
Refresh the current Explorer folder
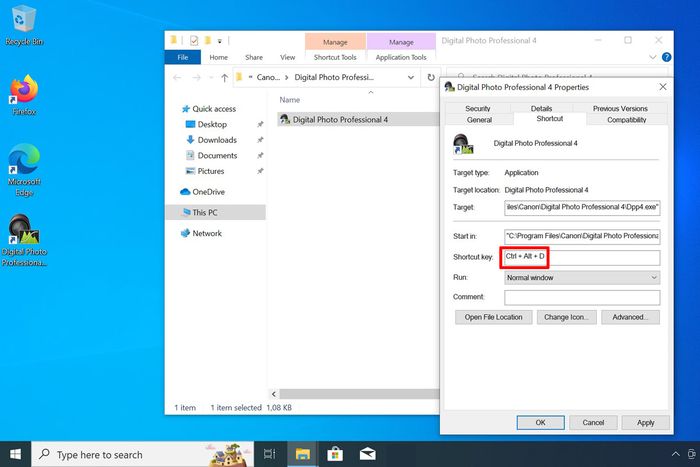[x=431, y=77]
